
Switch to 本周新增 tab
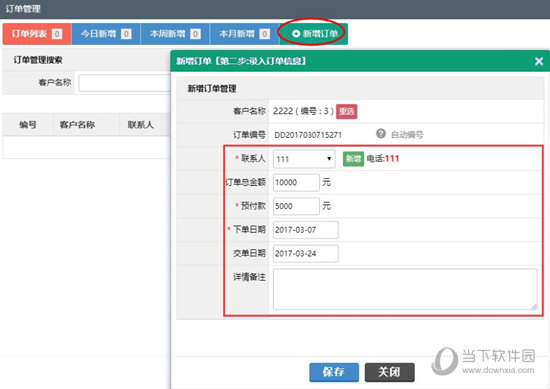(175, 34)
